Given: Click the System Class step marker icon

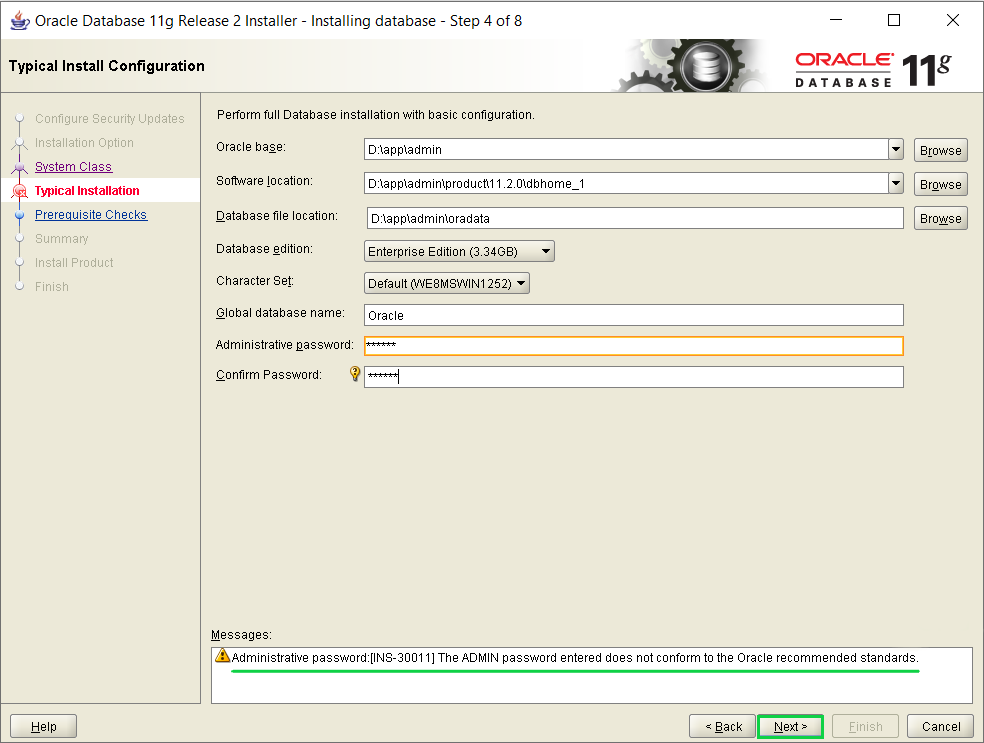Looking at the screenshot, I should [x=20, y=167].
